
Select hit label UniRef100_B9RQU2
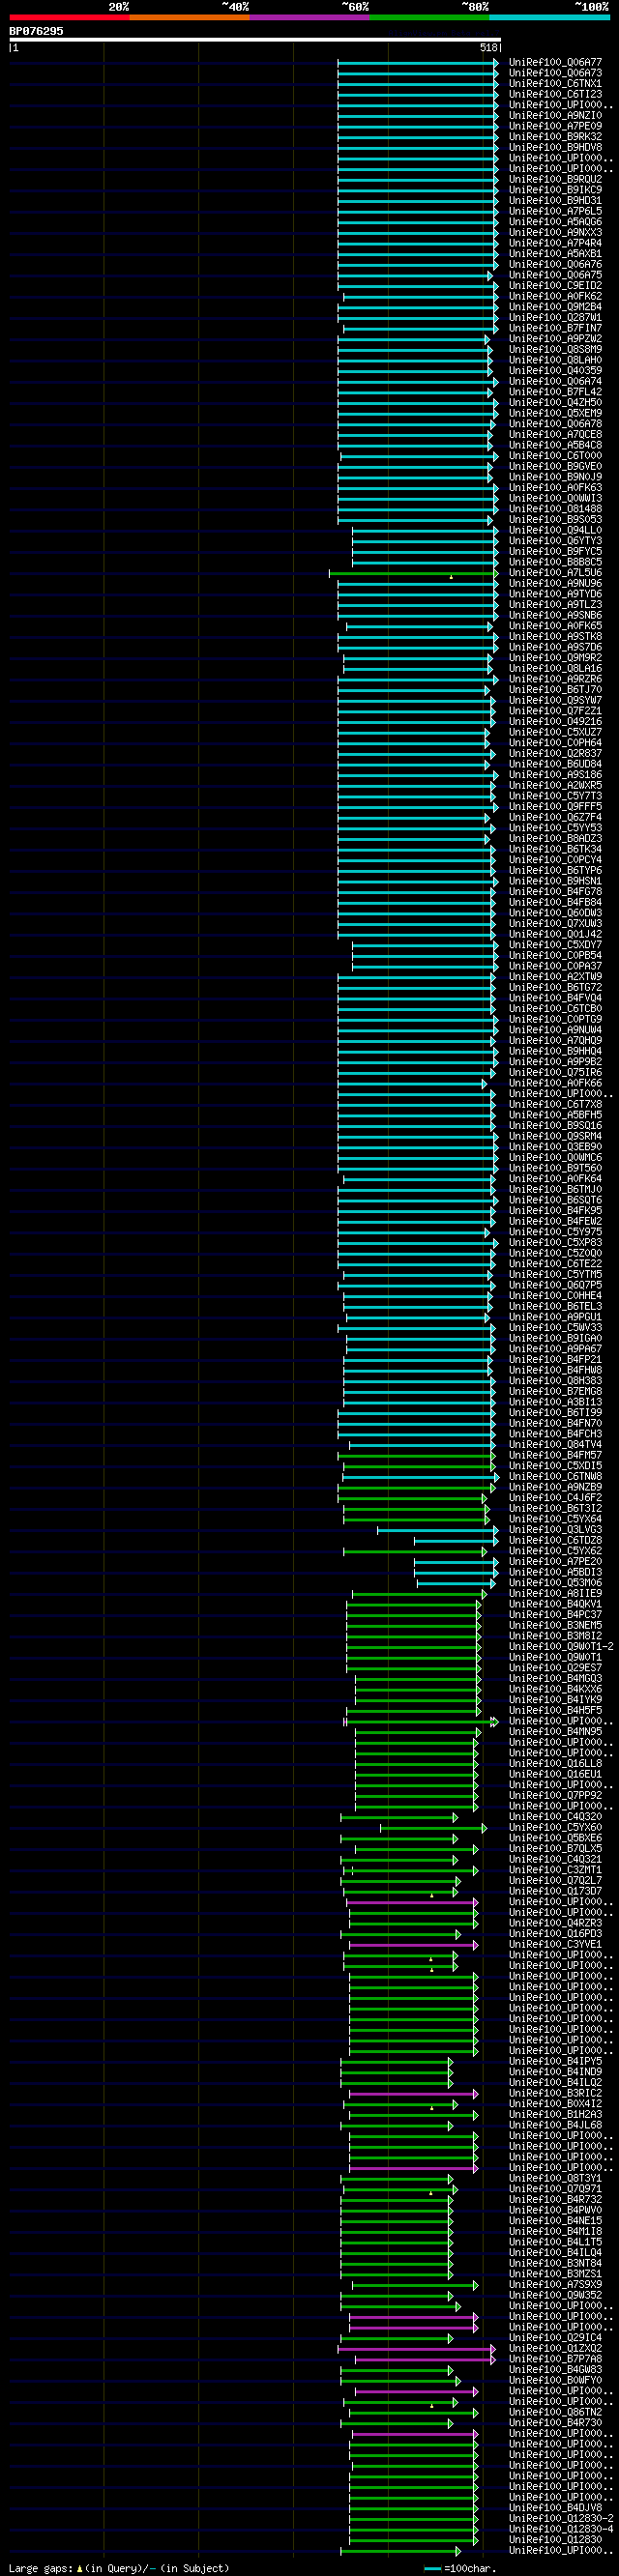coord(555,179)
